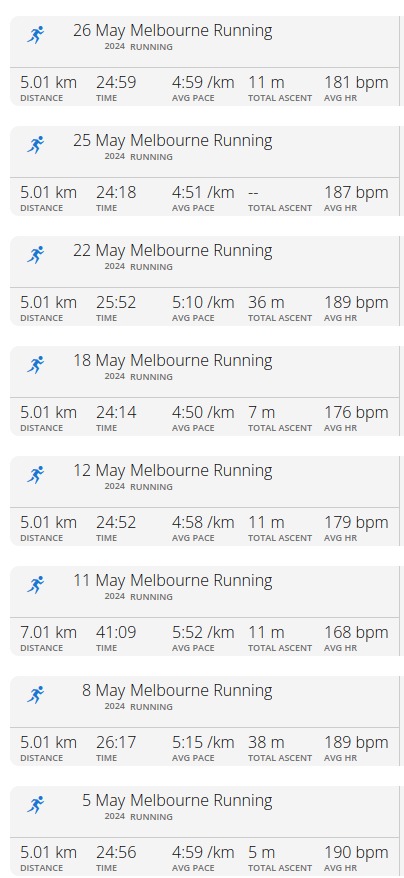Open the 18 May Melbourne Running title

(x=173, y=361)
